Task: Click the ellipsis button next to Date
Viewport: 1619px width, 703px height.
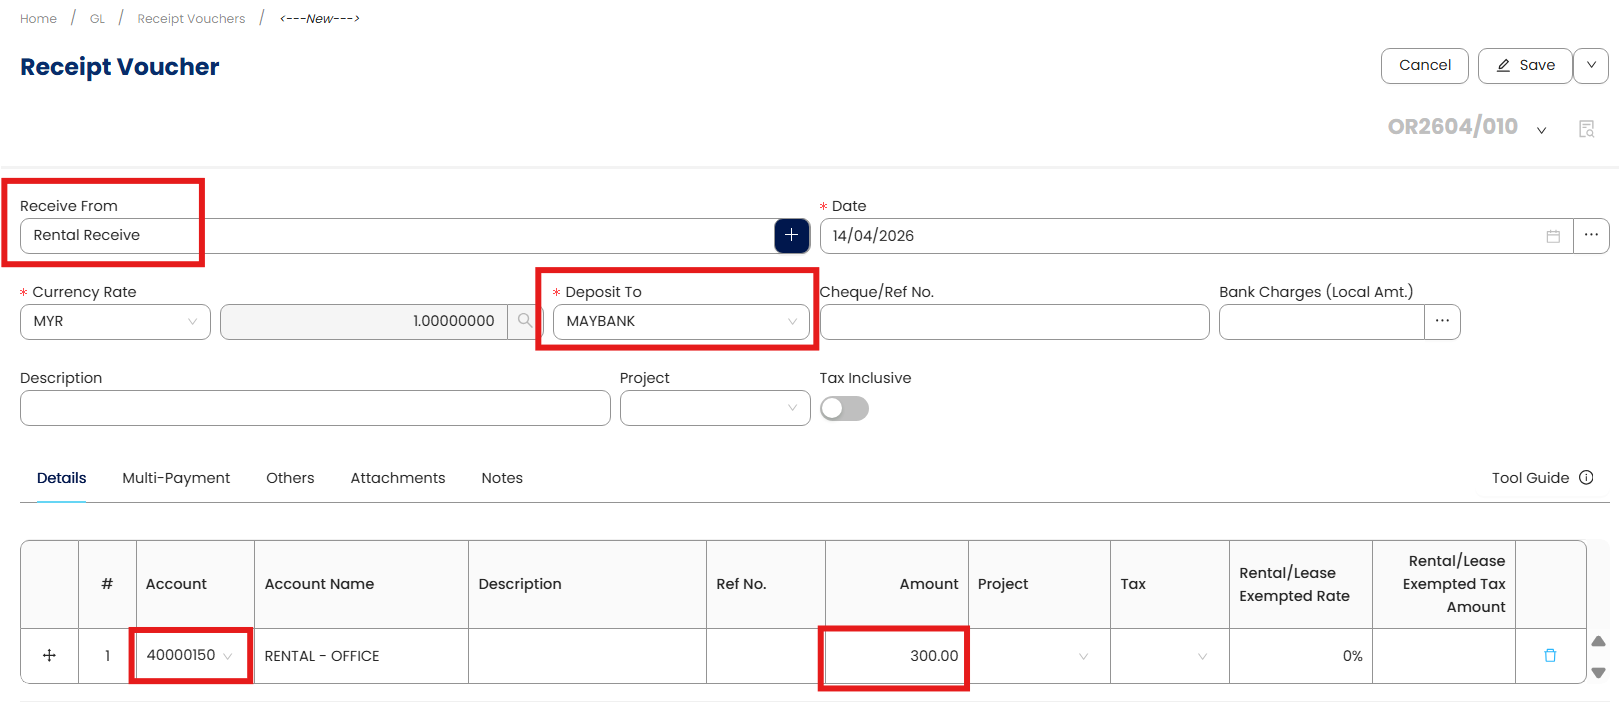Action: 1591,235
